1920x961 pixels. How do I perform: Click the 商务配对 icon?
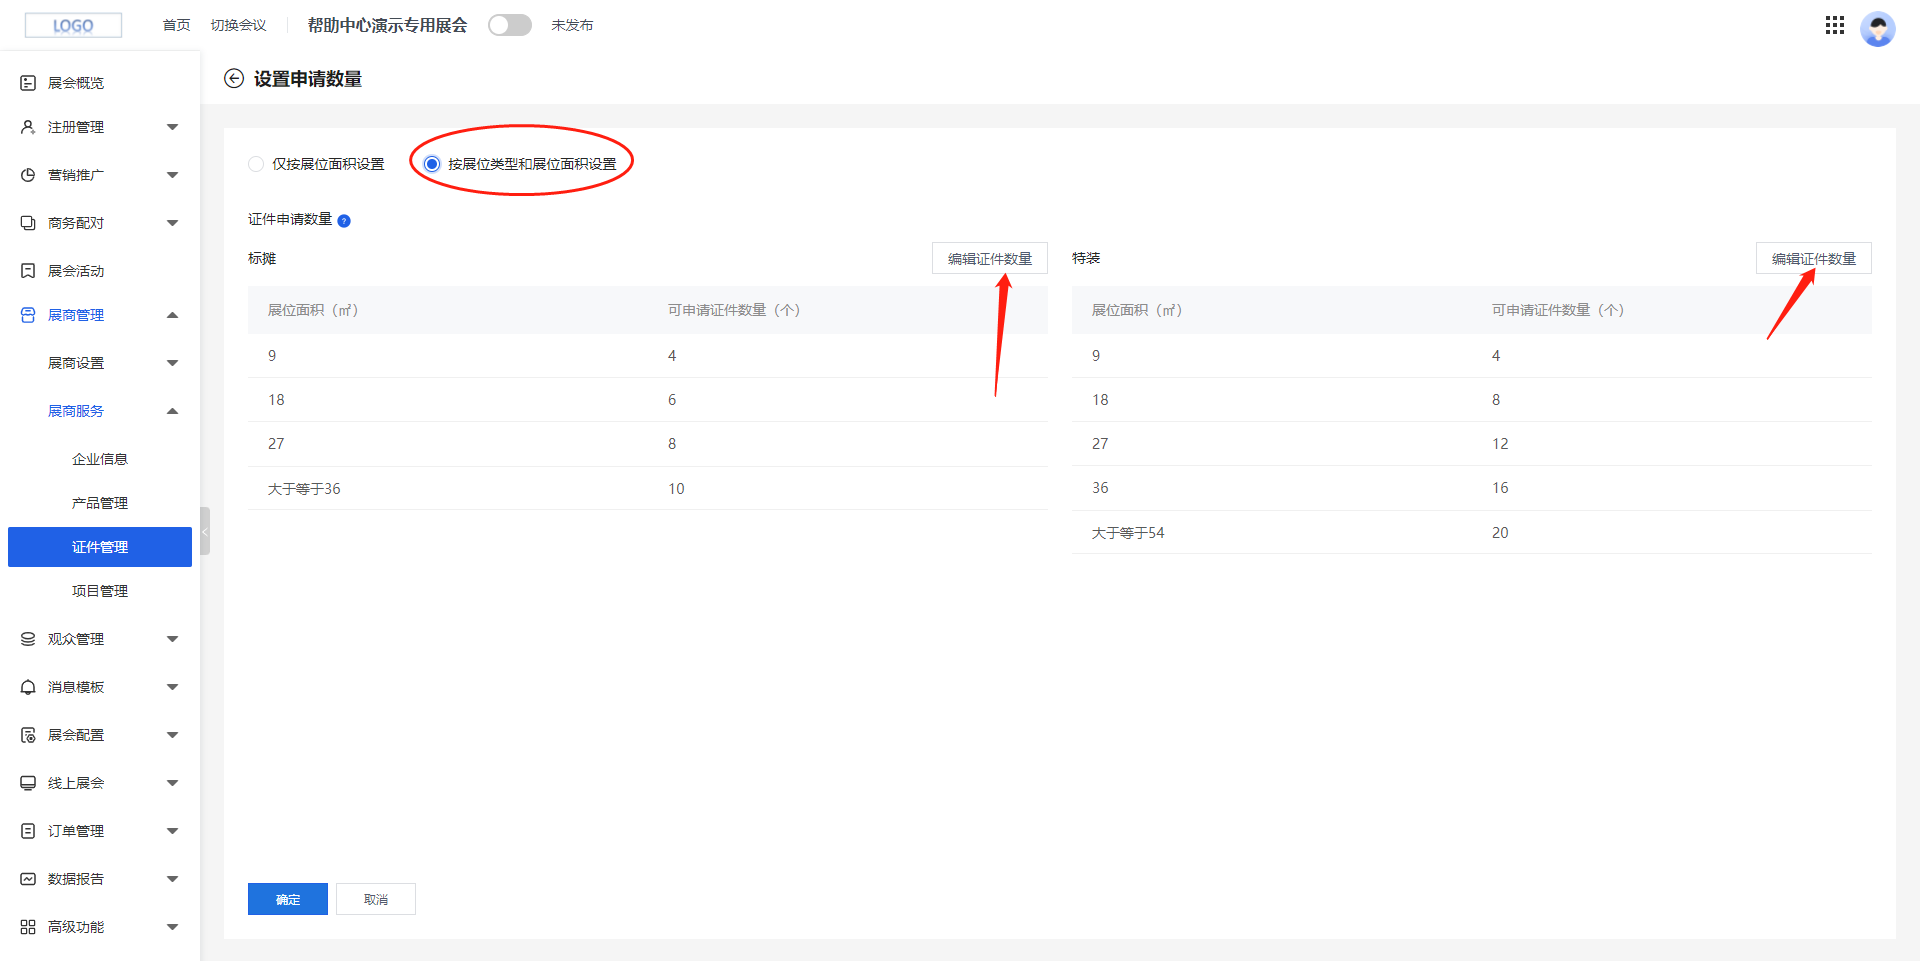tap(28, 223)
